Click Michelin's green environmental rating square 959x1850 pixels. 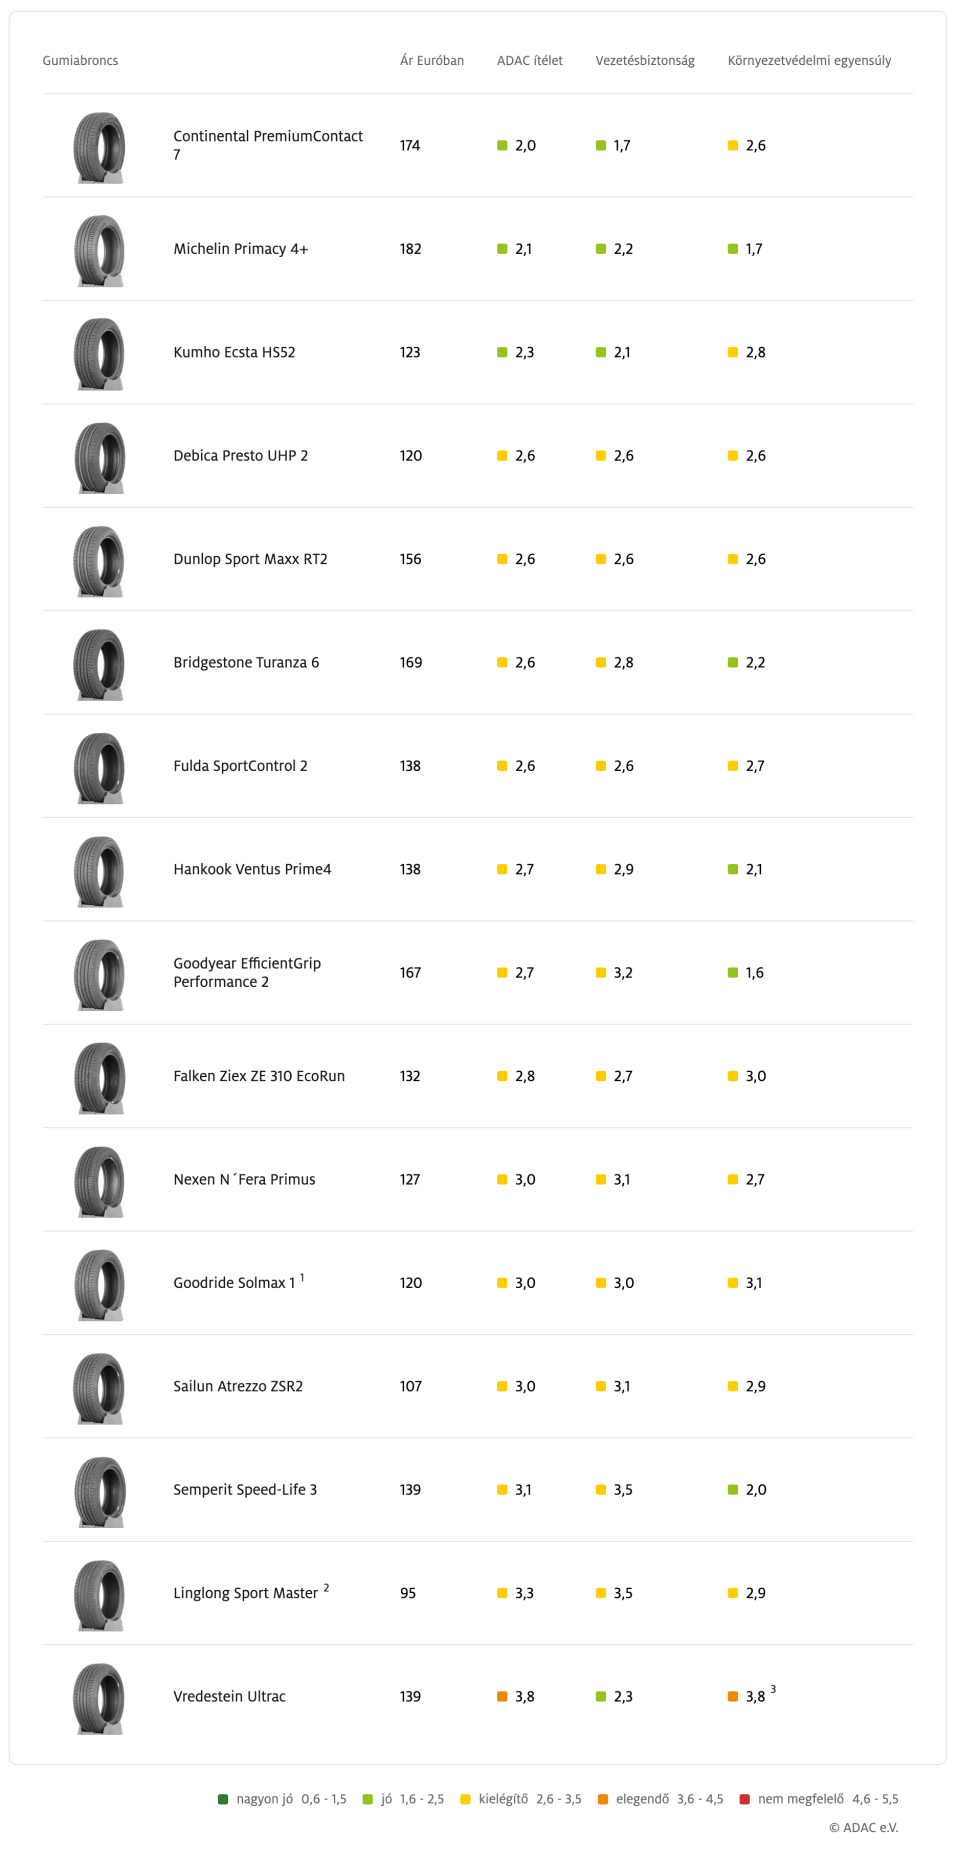tap(732, 249)
